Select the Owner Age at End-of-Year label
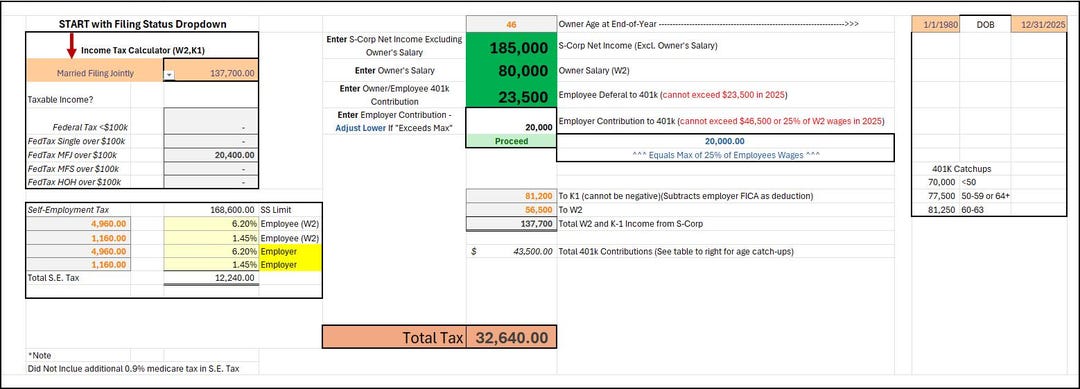The width and height of the screenshot is (1080, 389). pyautogui.click(x=608, y=24)
